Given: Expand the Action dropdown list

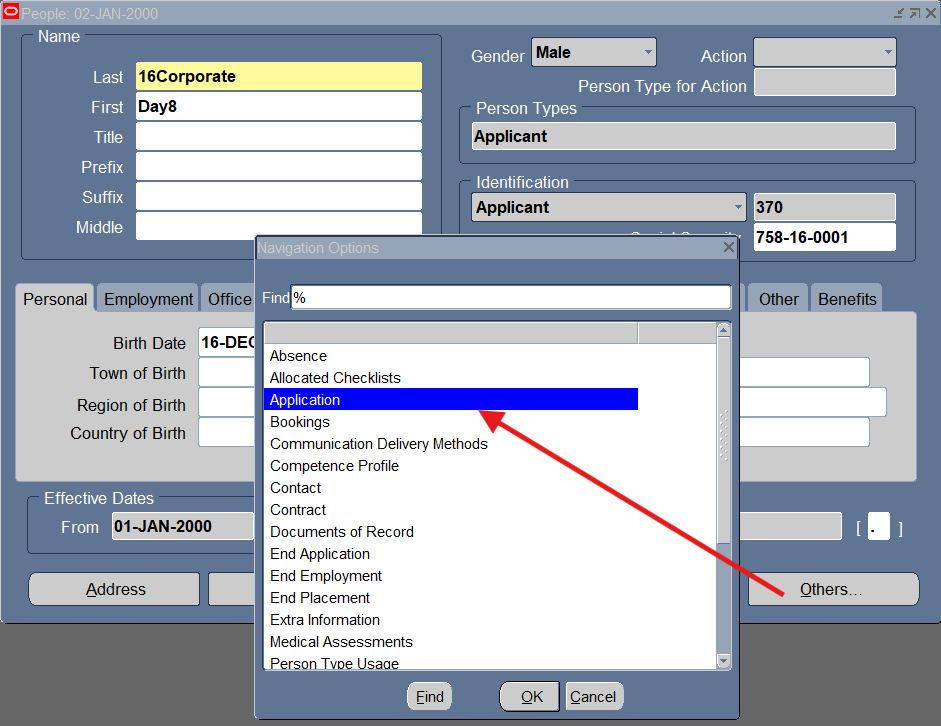Looking at the screenshot, I should 887,52.
